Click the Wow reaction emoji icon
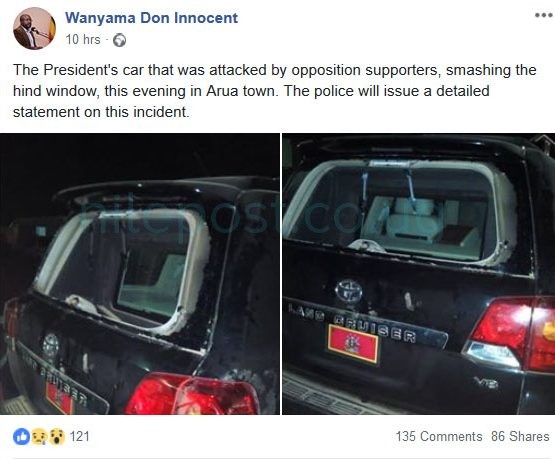The image size is (555, 459). pos(57,437)
